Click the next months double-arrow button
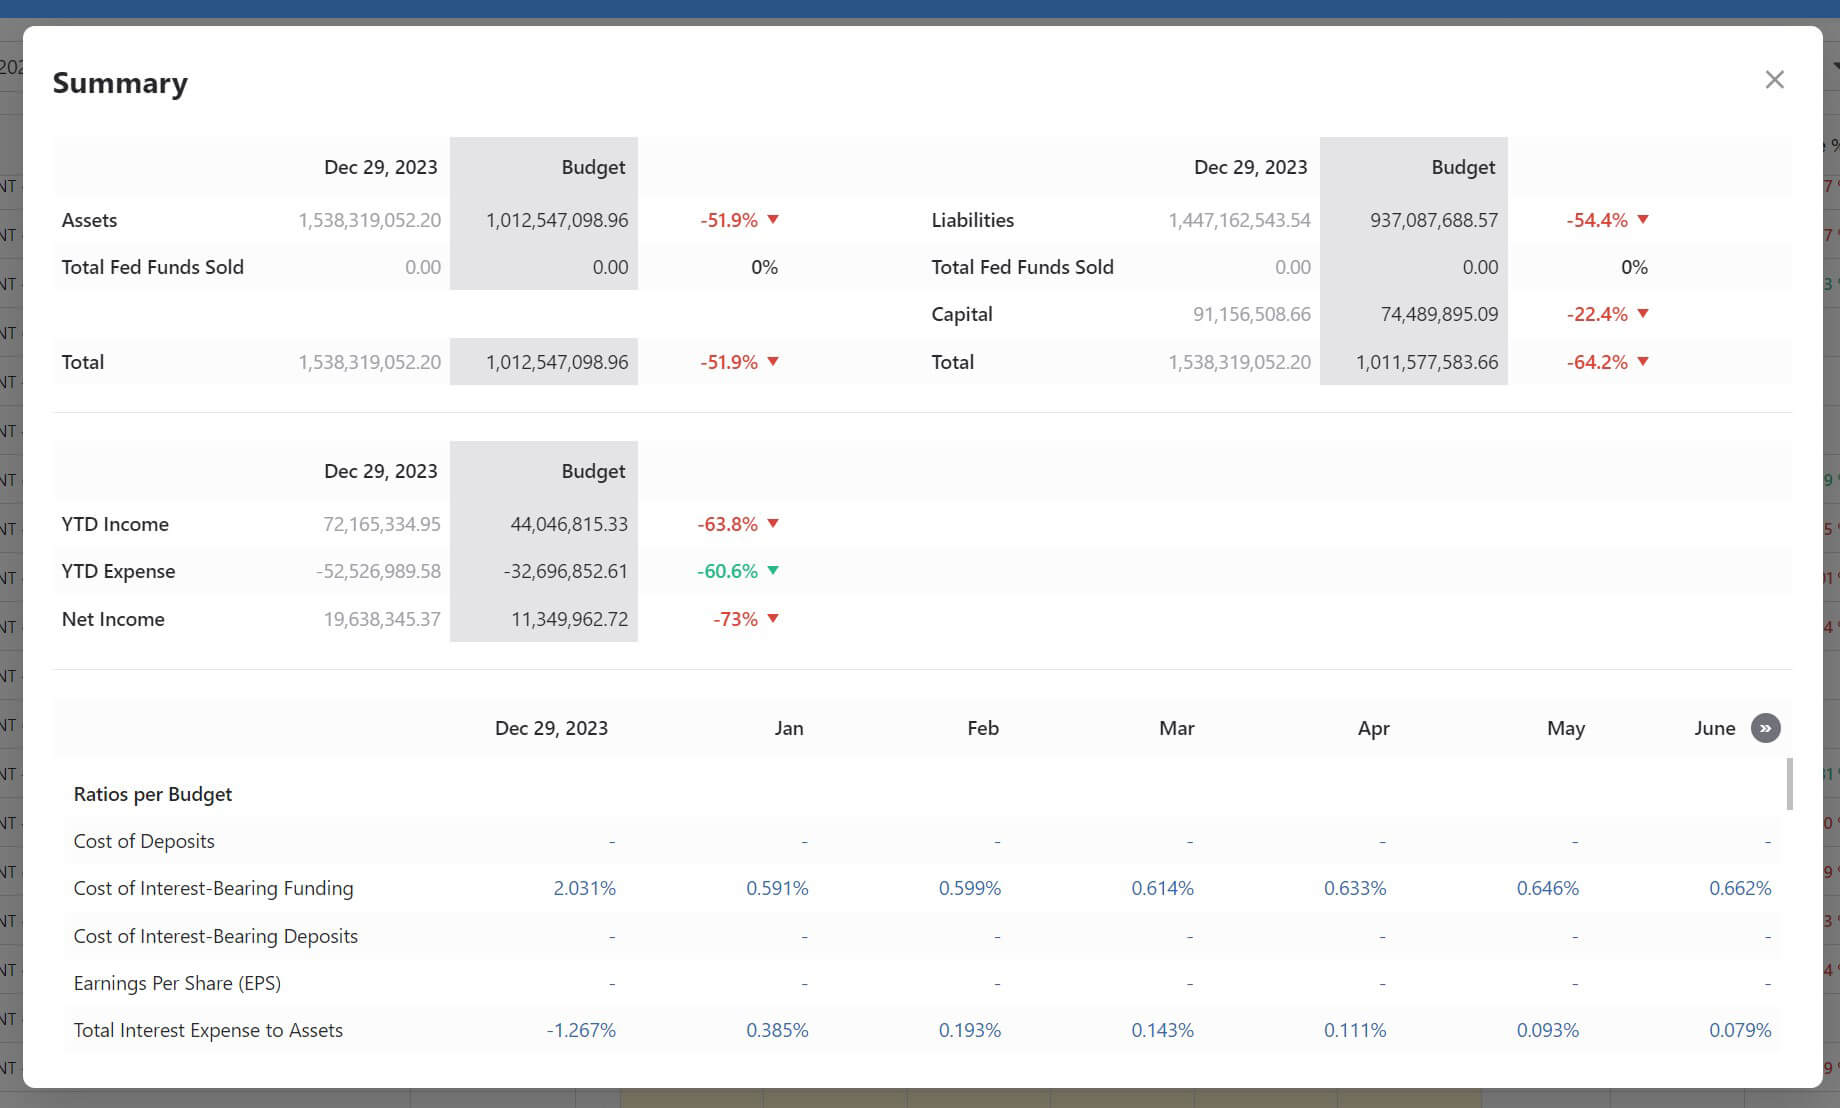1840x1108 pixels. click(1765, 728)
